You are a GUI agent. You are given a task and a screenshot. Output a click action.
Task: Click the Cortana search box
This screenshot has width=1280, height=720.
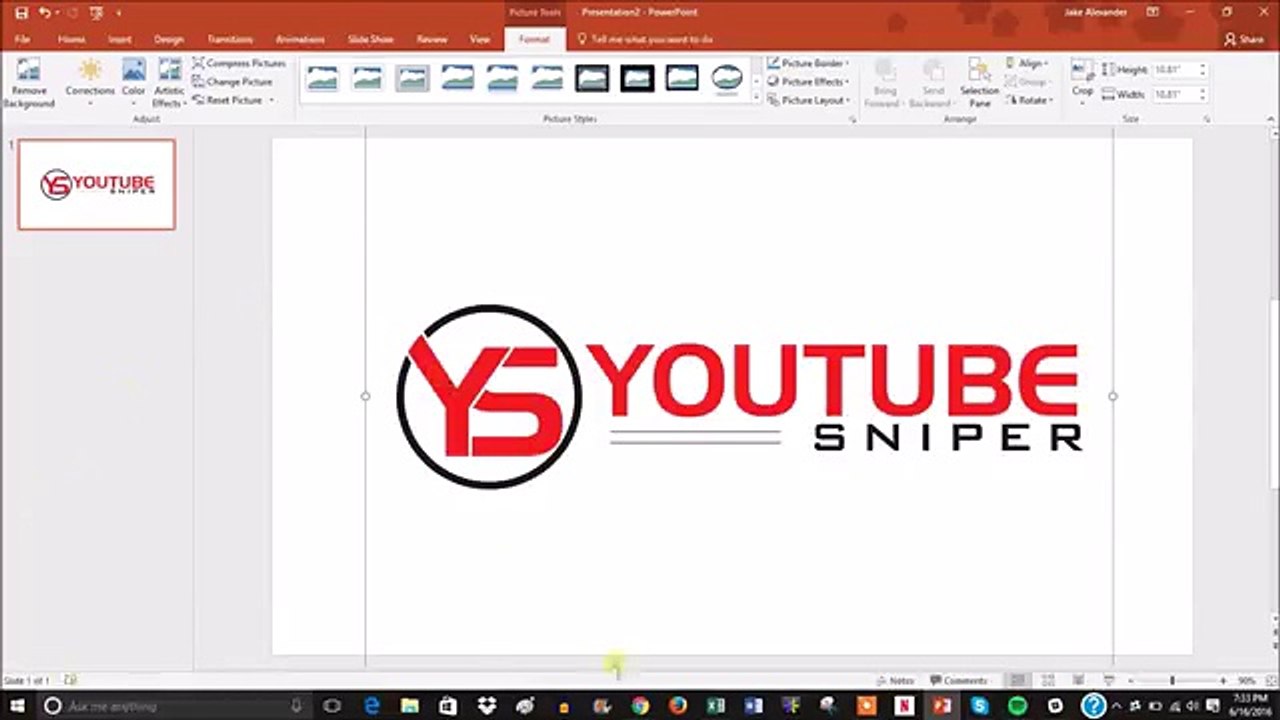point(175,706)
